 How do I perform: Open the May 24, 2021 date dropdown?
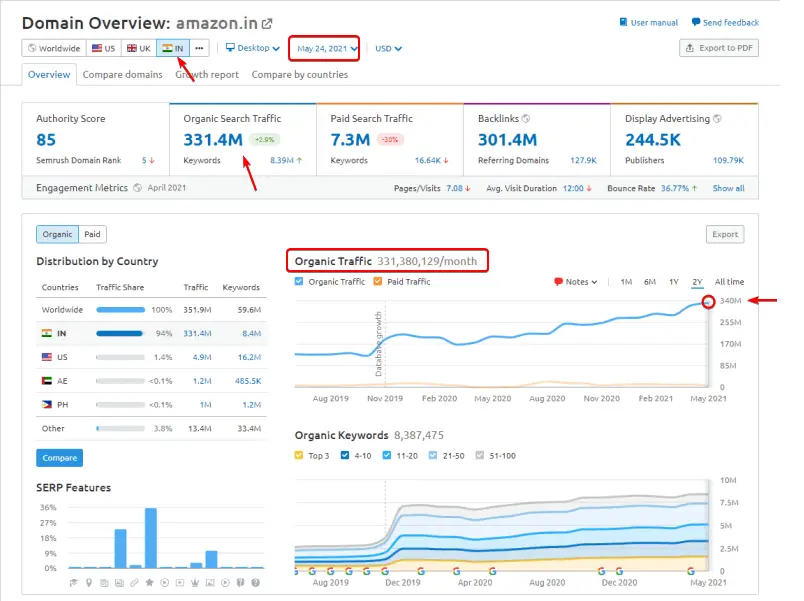click(327, 48)
